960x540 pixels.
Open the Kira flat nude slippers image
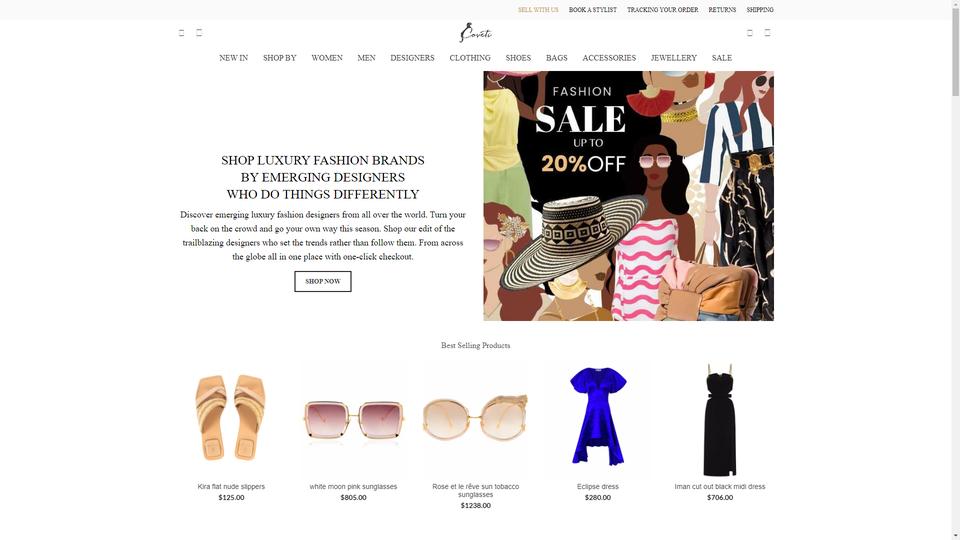click(231, 418)
